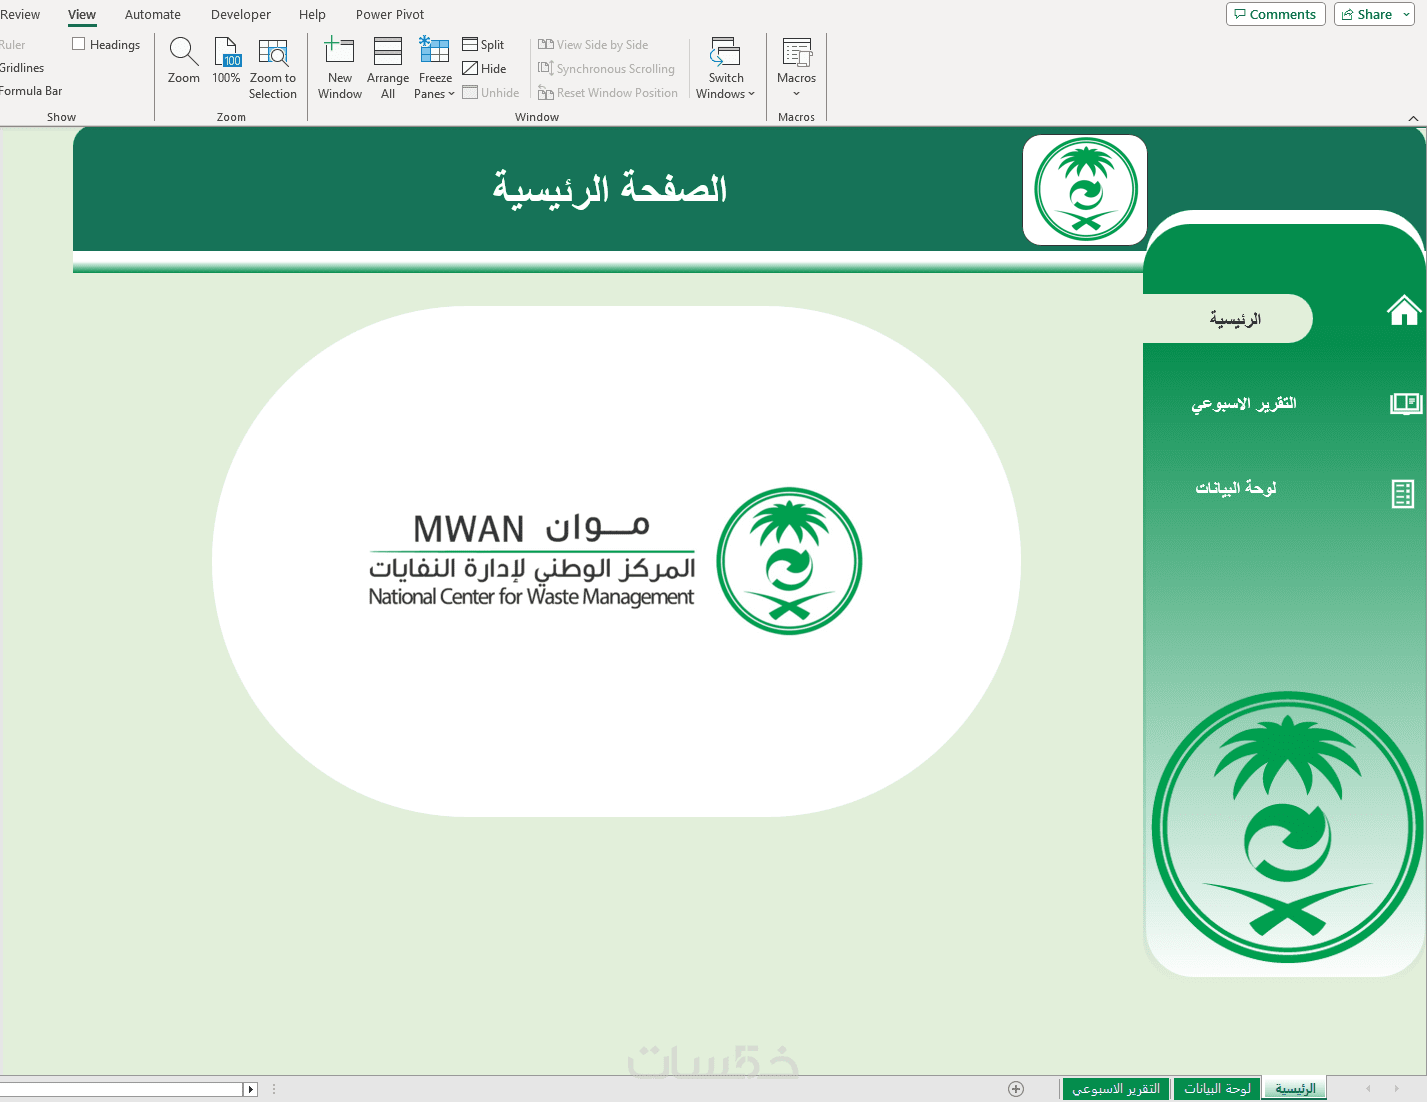Open a New Window
Image resolution: width=1427 pixels, height=1102 pixels.
point(340,68)
